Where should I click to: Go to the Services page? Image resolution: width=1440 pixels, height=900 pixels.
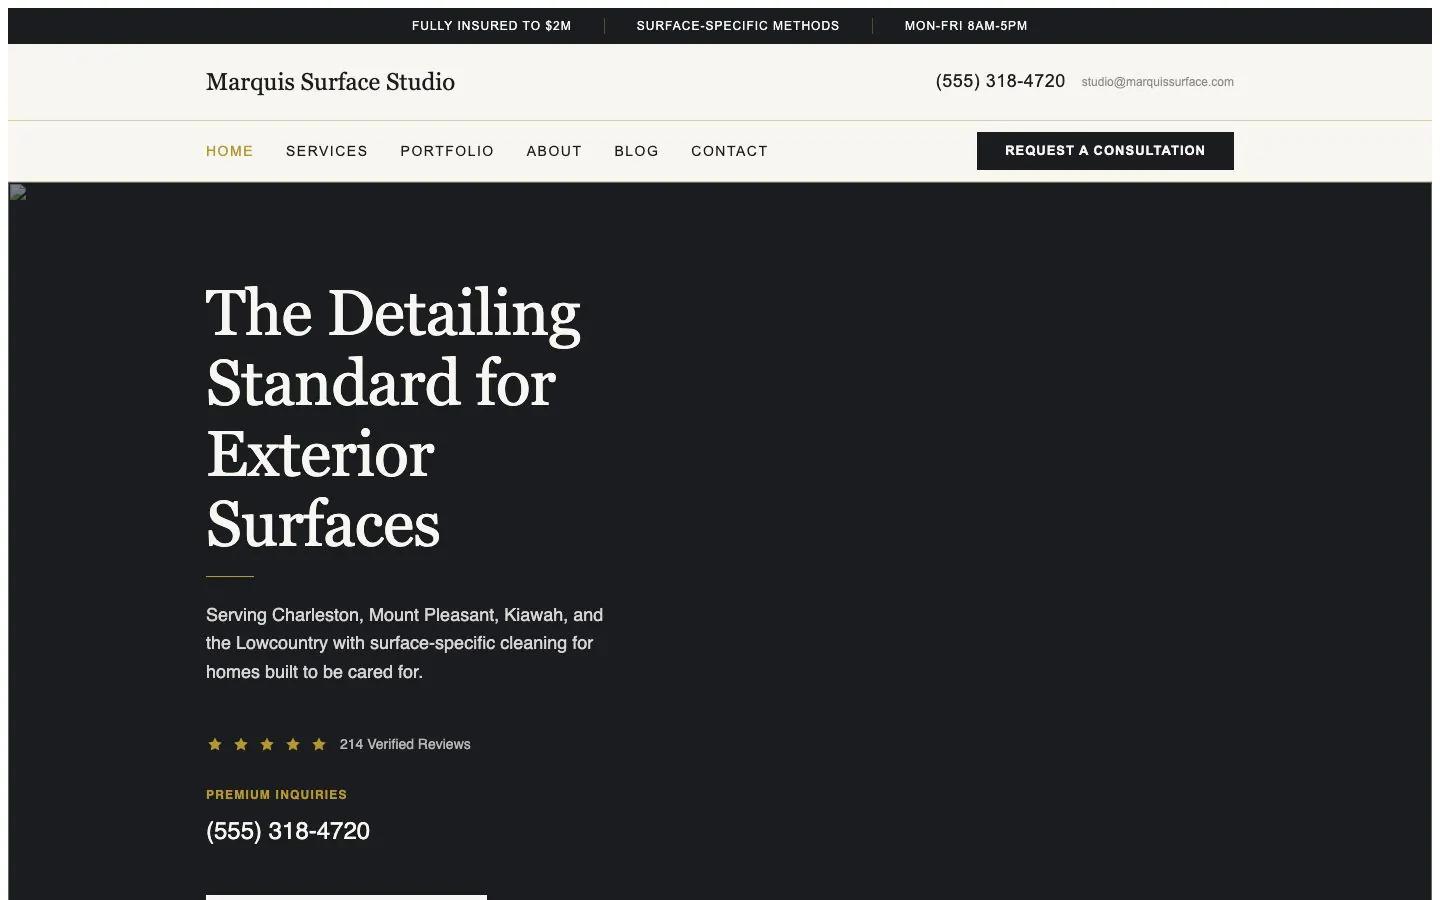pyautogui.click(x=327, y=151)
